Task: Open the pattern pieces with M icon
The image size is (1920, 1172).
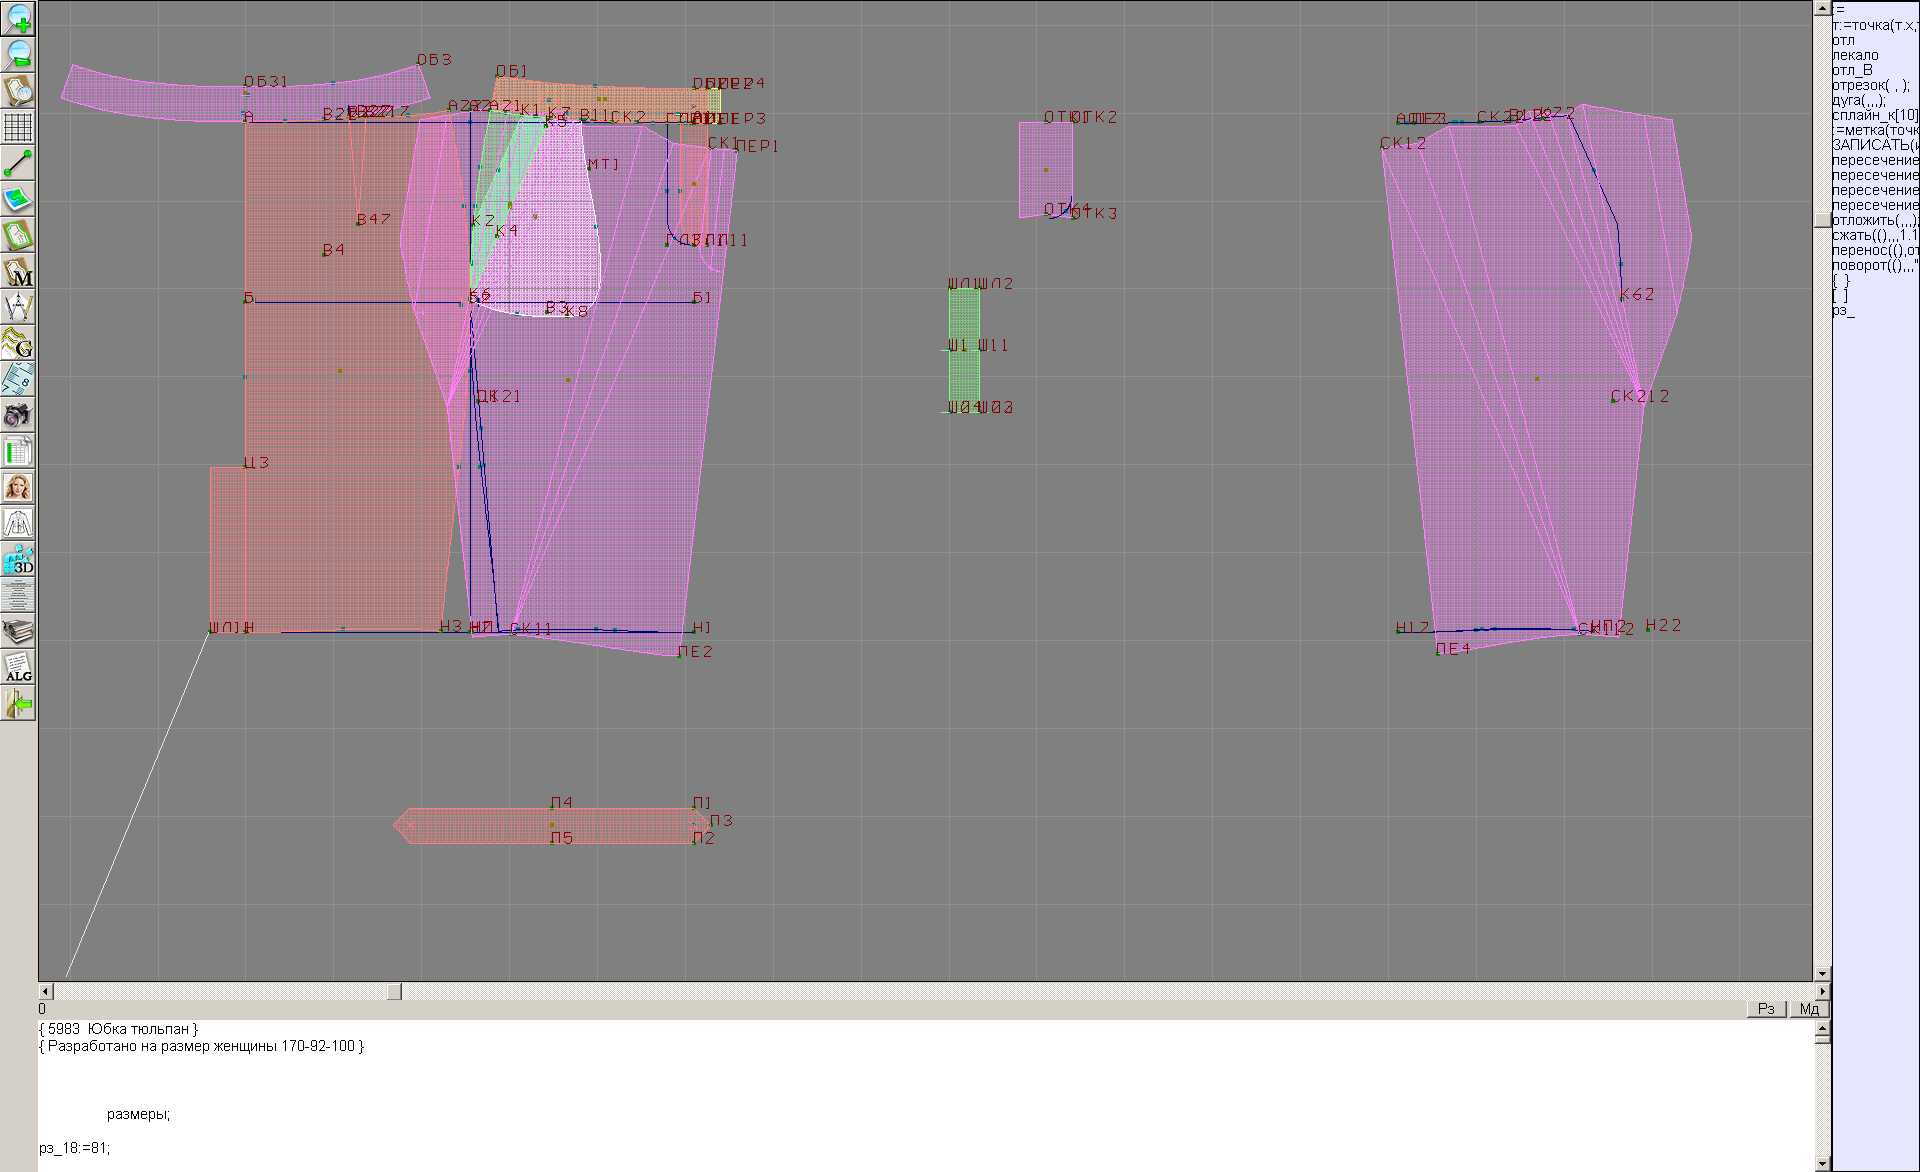Action: pyautogui.click(x=18, y=271)
